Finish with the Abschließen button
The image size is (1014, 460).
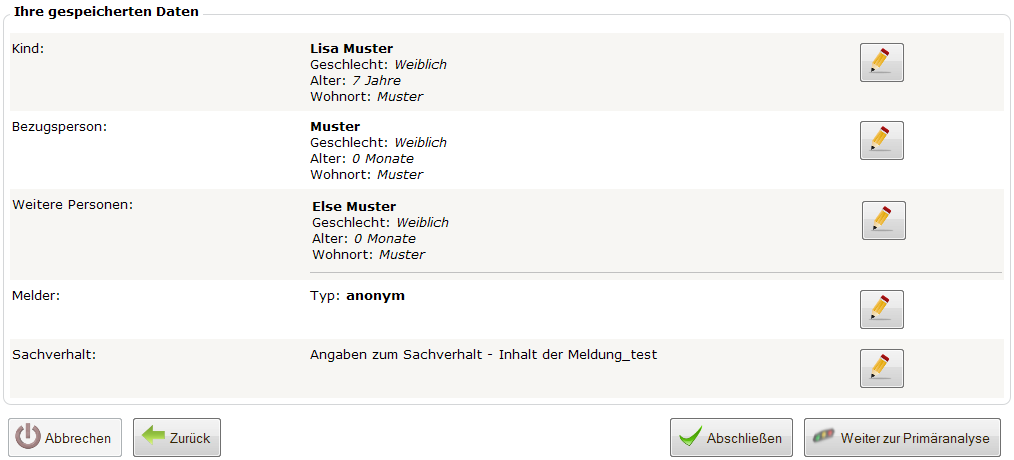(731, 438)
